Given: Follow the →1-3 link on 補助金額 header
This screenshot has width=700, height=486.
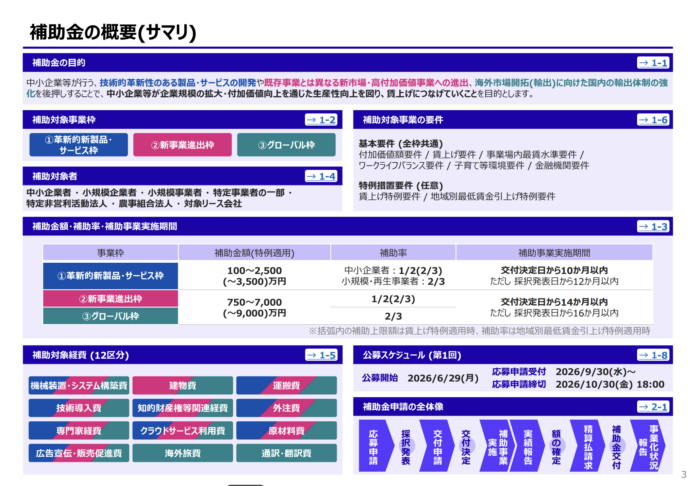Looking at the screenshot, I should 653,227.
